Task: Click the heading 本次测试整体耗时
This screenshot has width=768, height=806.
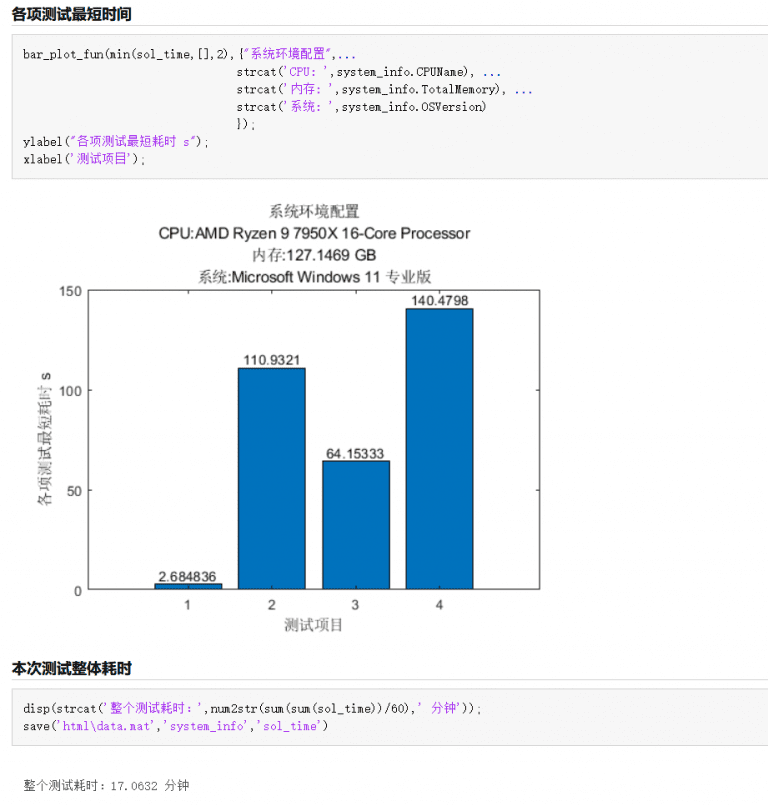Action: 71,668
